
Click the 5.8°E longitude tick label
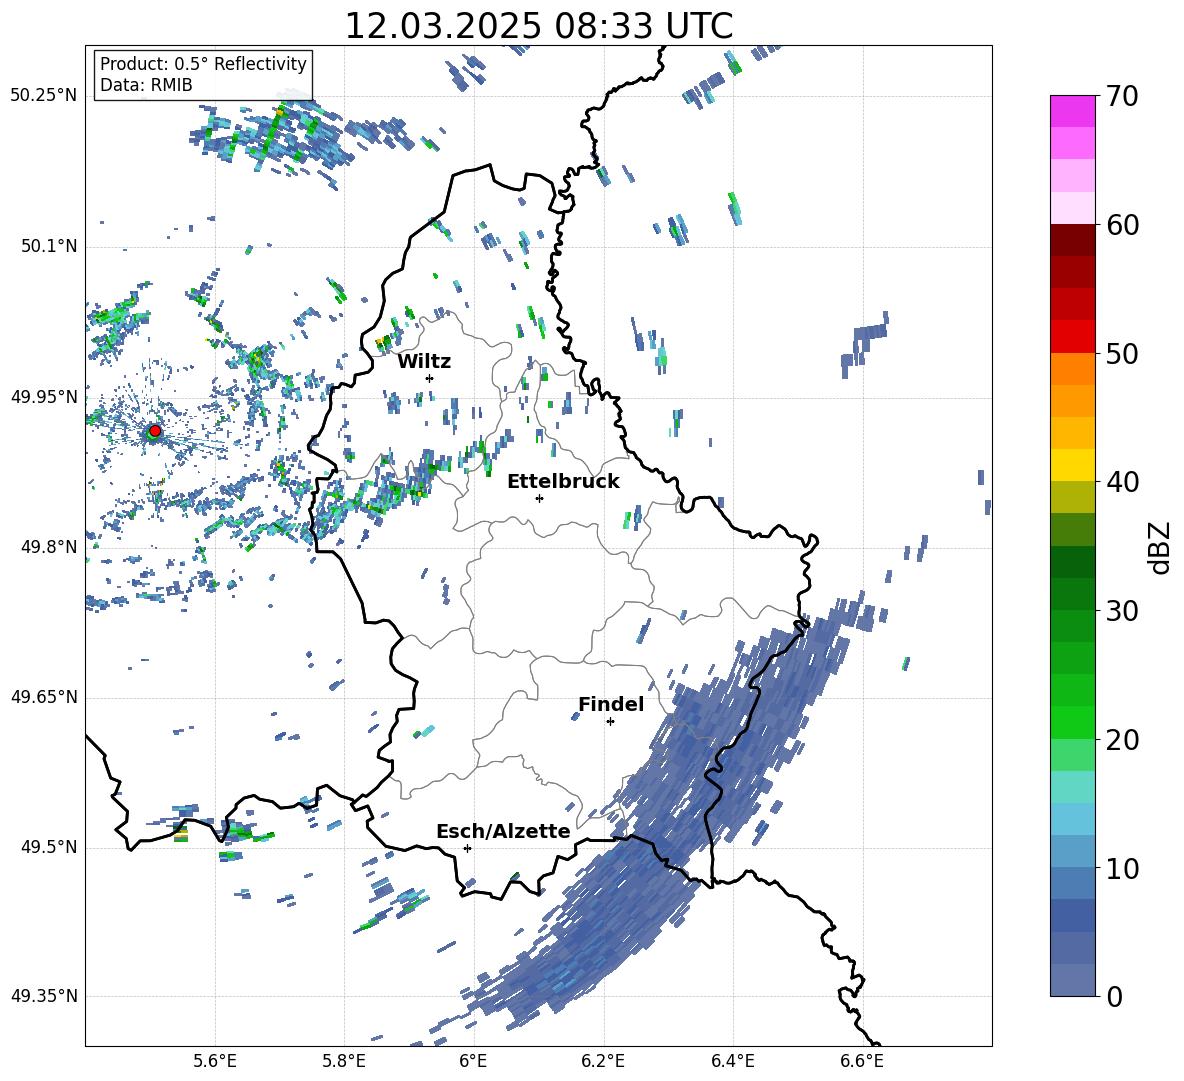[344, 1061]
